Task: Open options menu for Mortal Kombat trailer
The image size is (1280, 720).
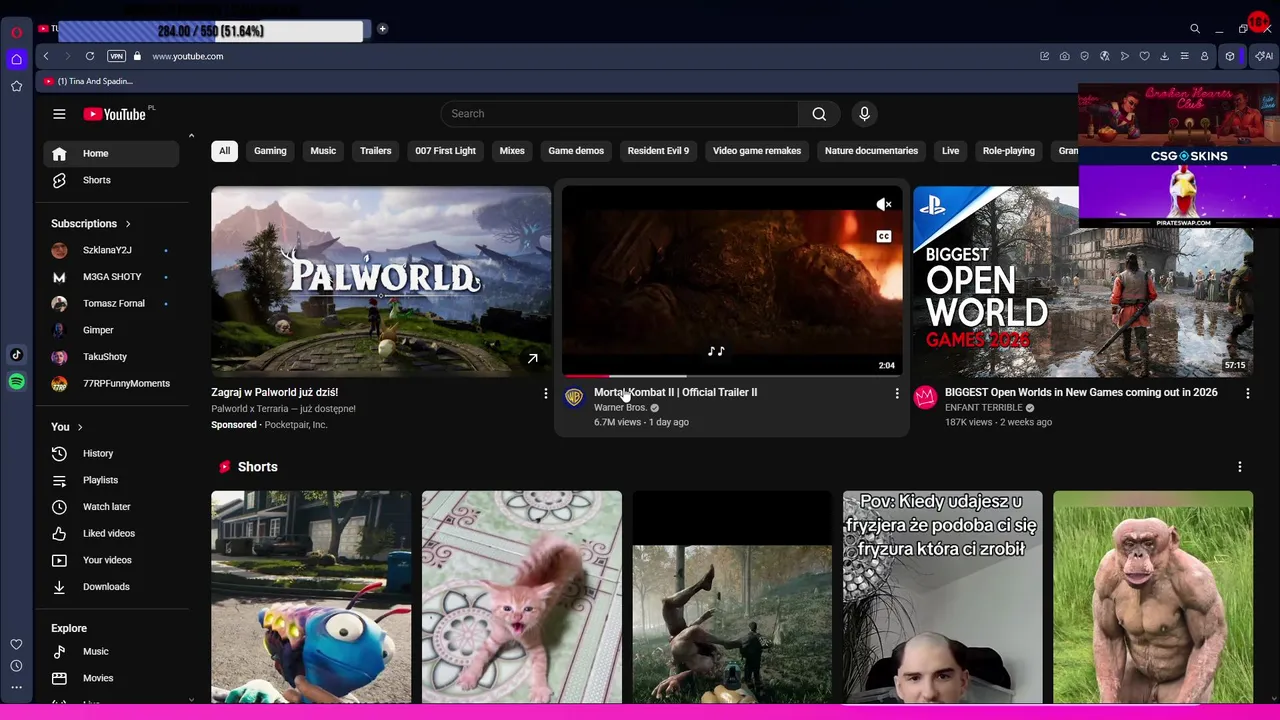Action: [897, 394]
